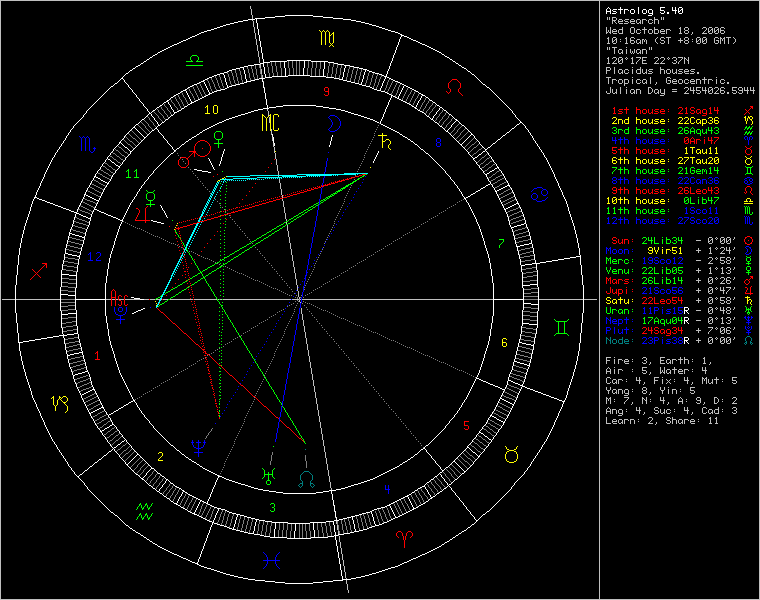This screenshot has height=600, width=760.
Task: Click the Cancer glyph on the zodiac ring
Action: (x=539, y=194)
